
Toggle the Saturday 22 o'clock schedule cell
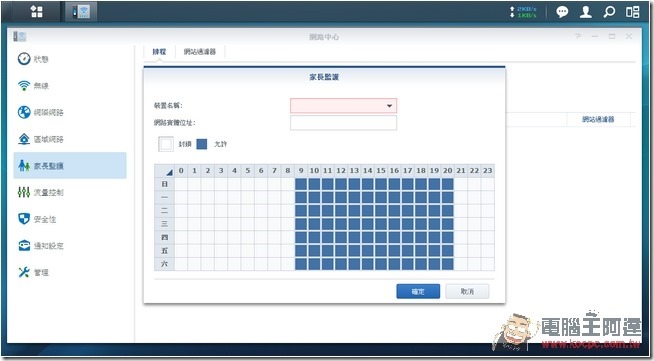click(474, 264)
